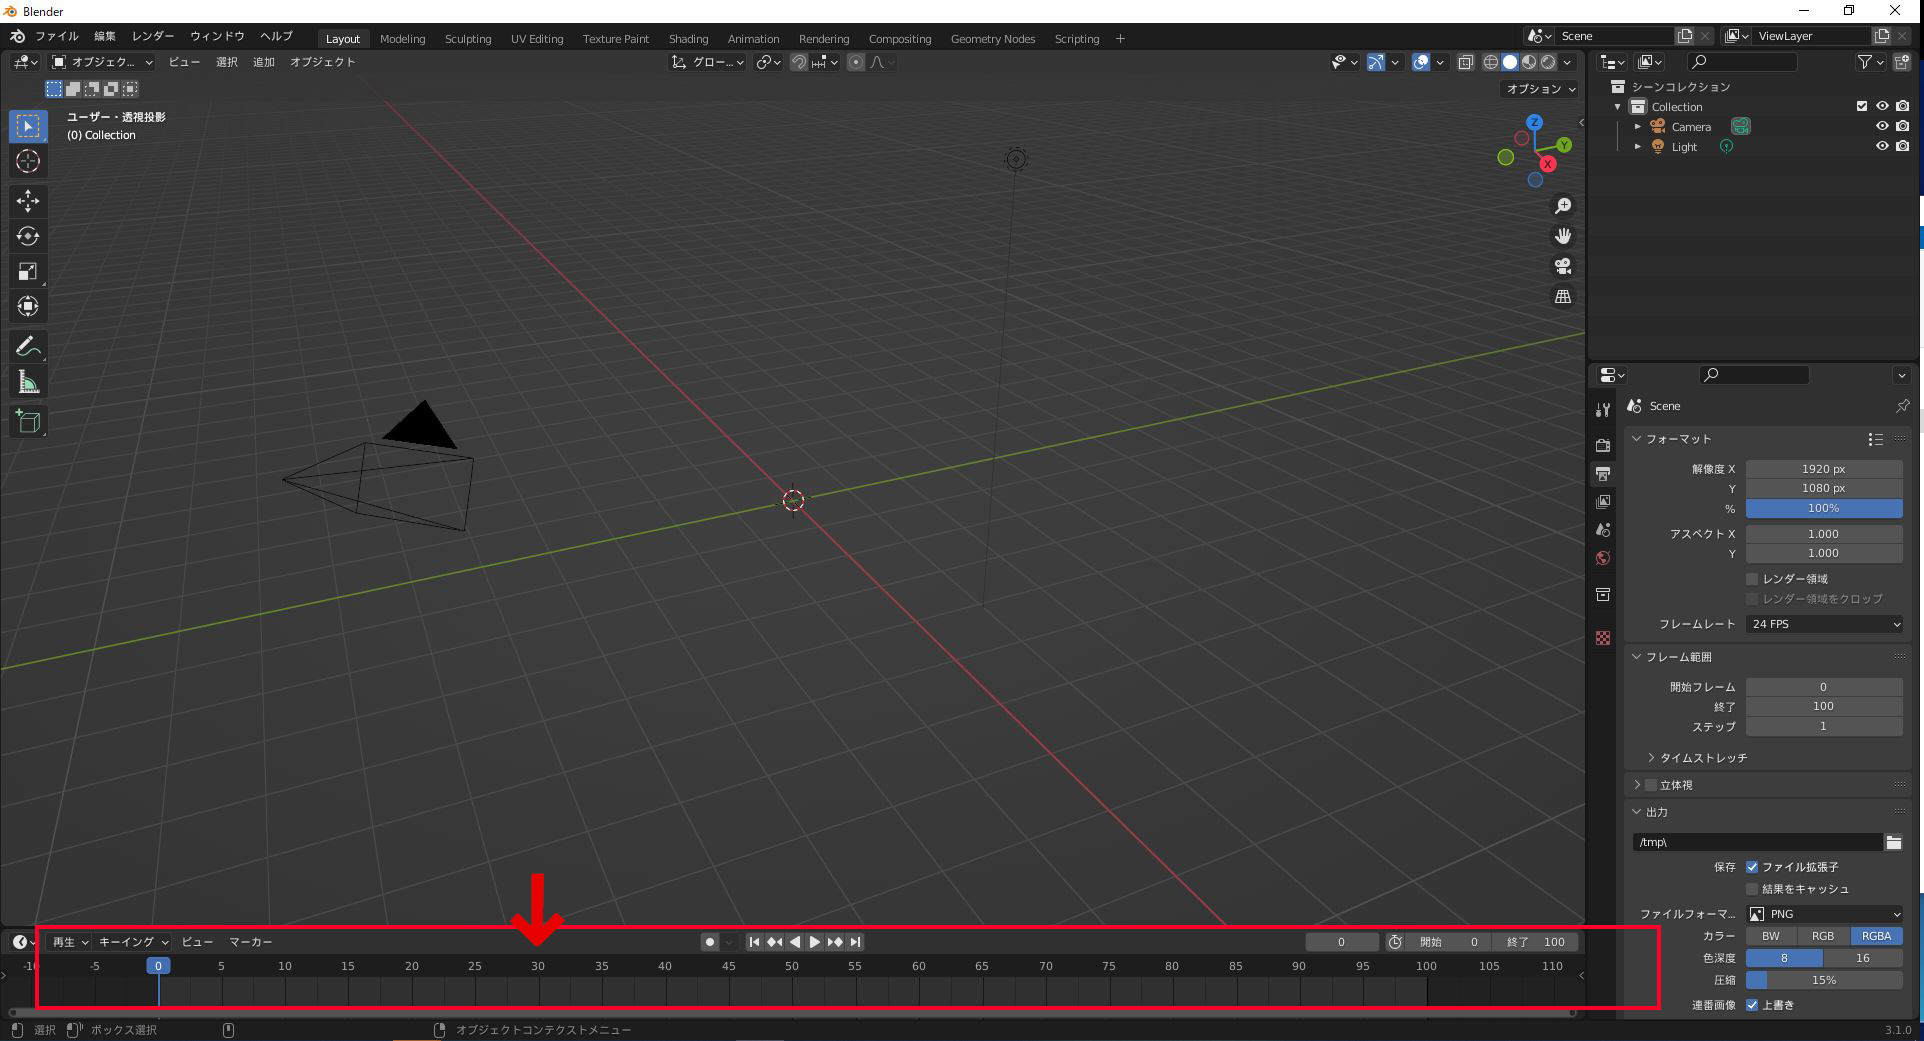Switch to the Animation workspace tab
Viewport: 1924px width, 1041px height.
(x=753, y=39)
